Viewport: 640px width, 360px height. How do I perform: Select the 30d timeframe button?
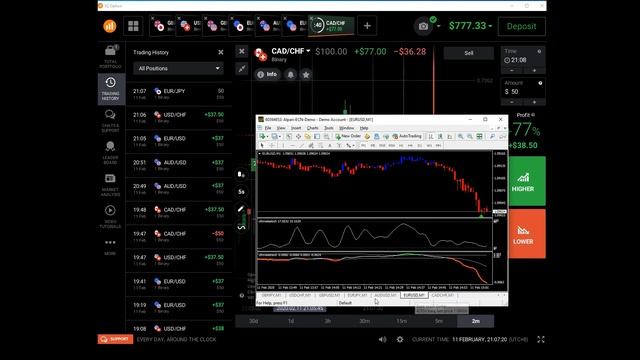point(253,321)
